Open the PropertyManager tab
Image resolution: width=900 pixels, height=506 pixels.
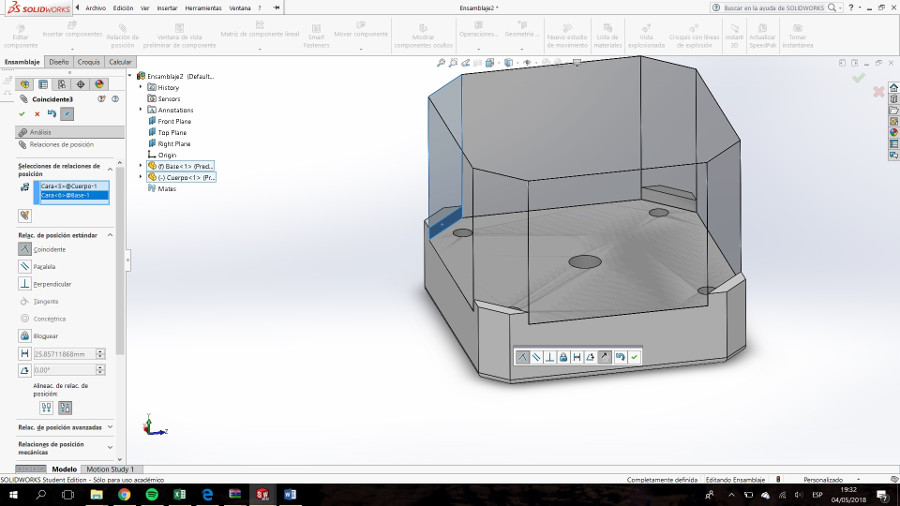43,84
